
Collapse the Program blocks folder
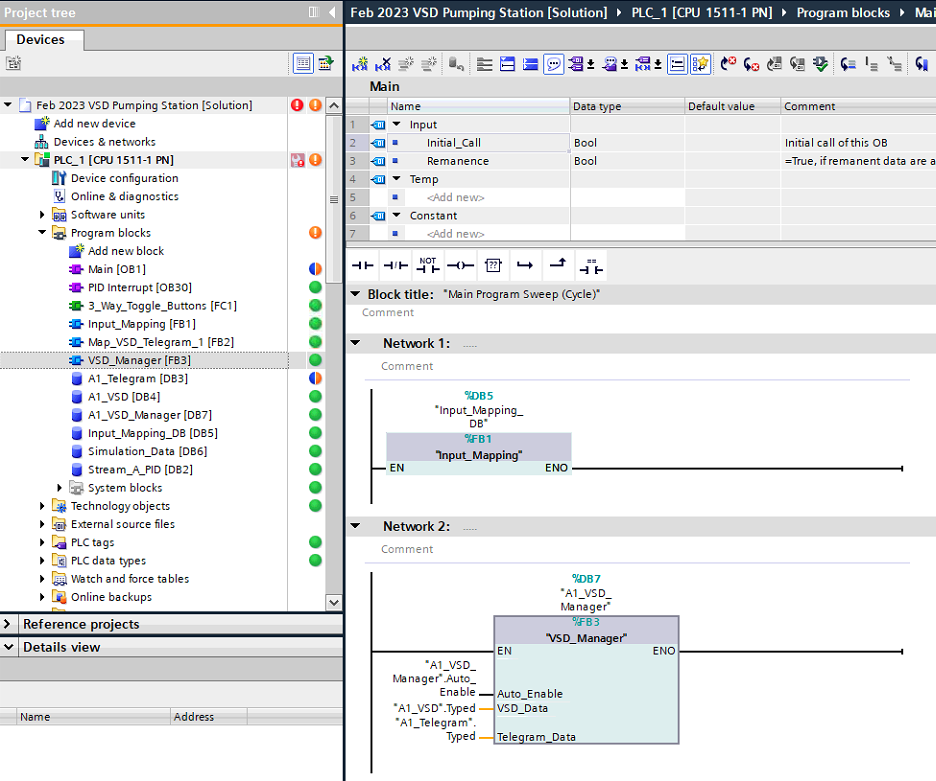coord(43,233)
